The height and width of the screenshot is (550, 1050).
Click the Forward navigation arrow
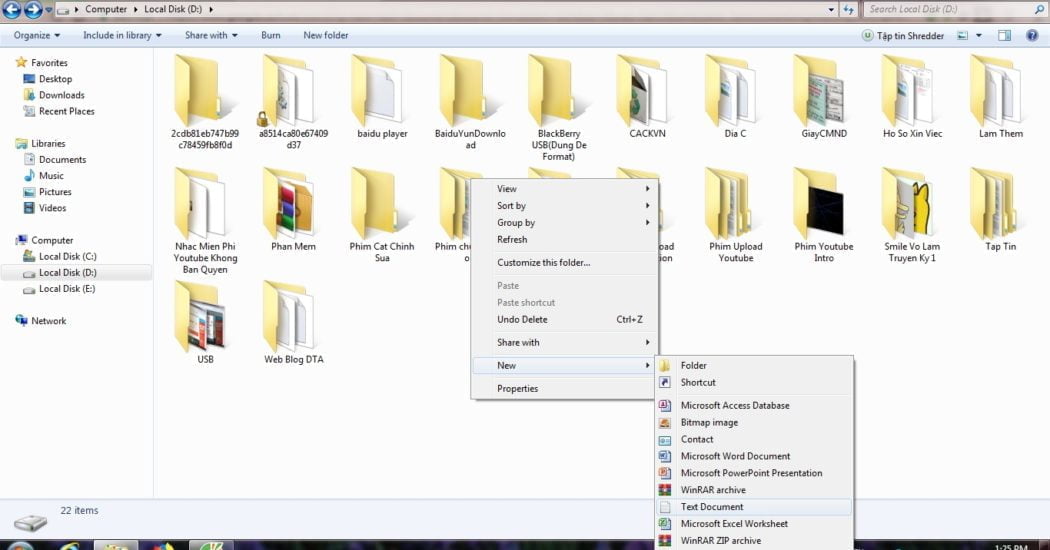[x=33, y=9]
